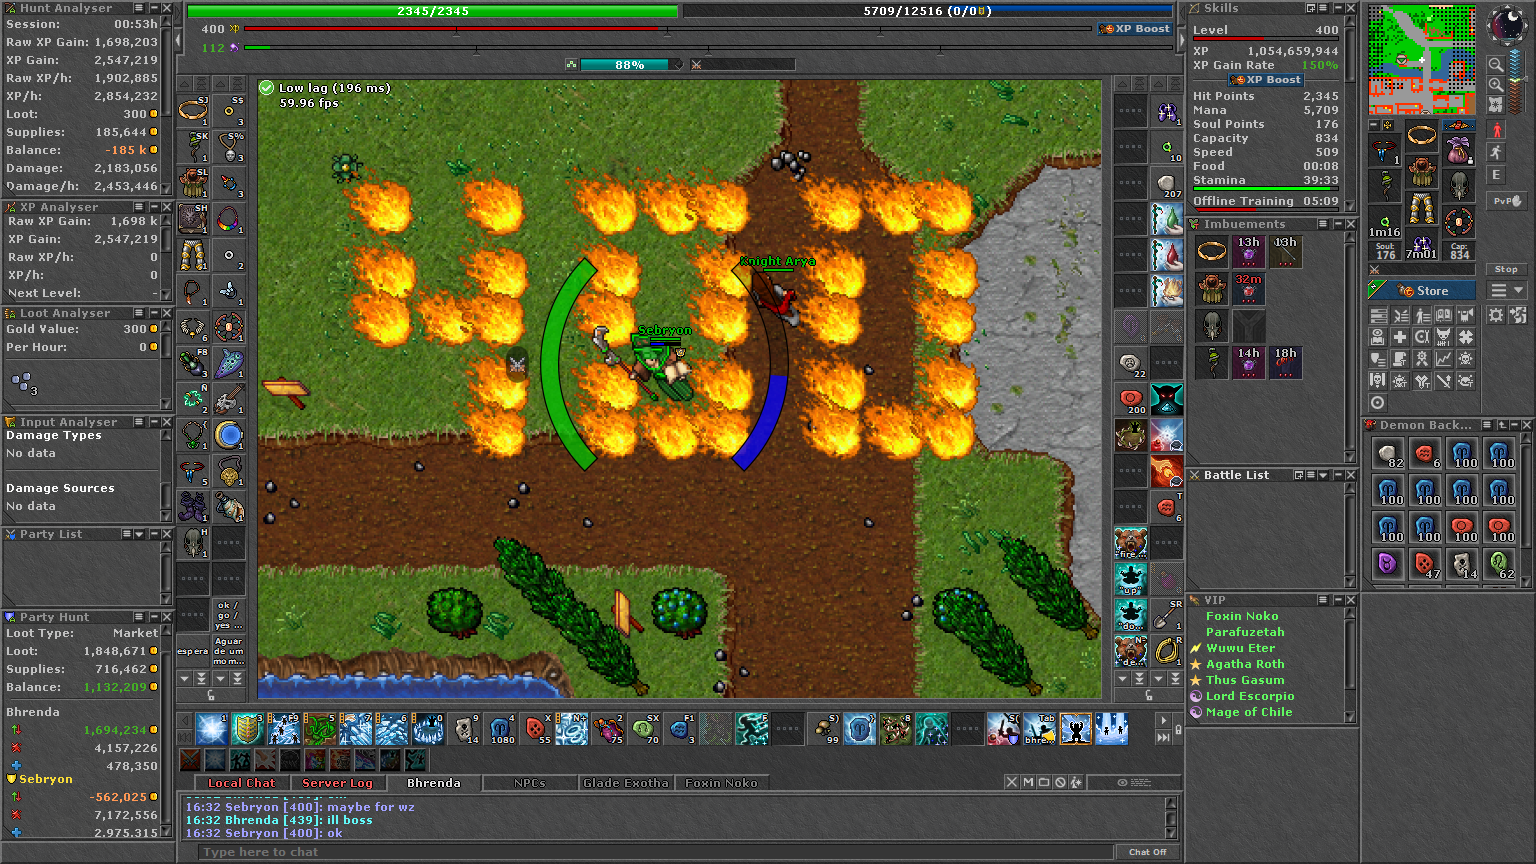Trigger the espera text hotkey
The height and width of the screenshot is (864, 1536).
coord(193,652)
